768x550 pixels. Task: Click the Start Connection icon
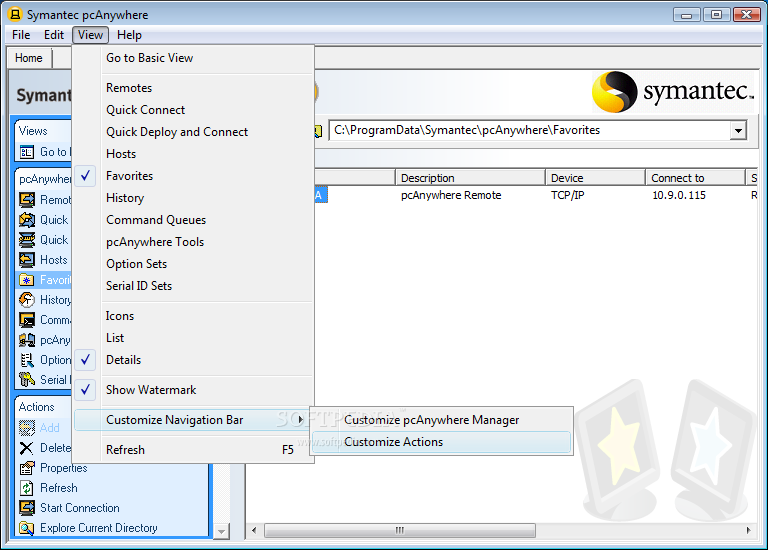(x=26, y=508)
